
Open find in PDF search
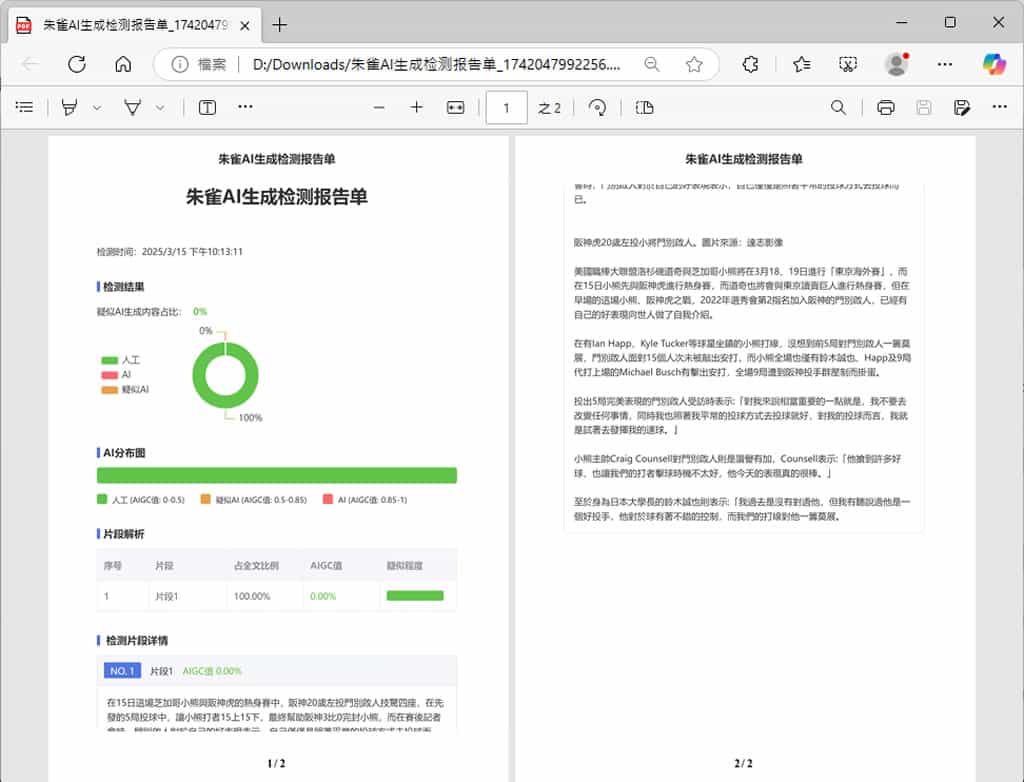838,107
